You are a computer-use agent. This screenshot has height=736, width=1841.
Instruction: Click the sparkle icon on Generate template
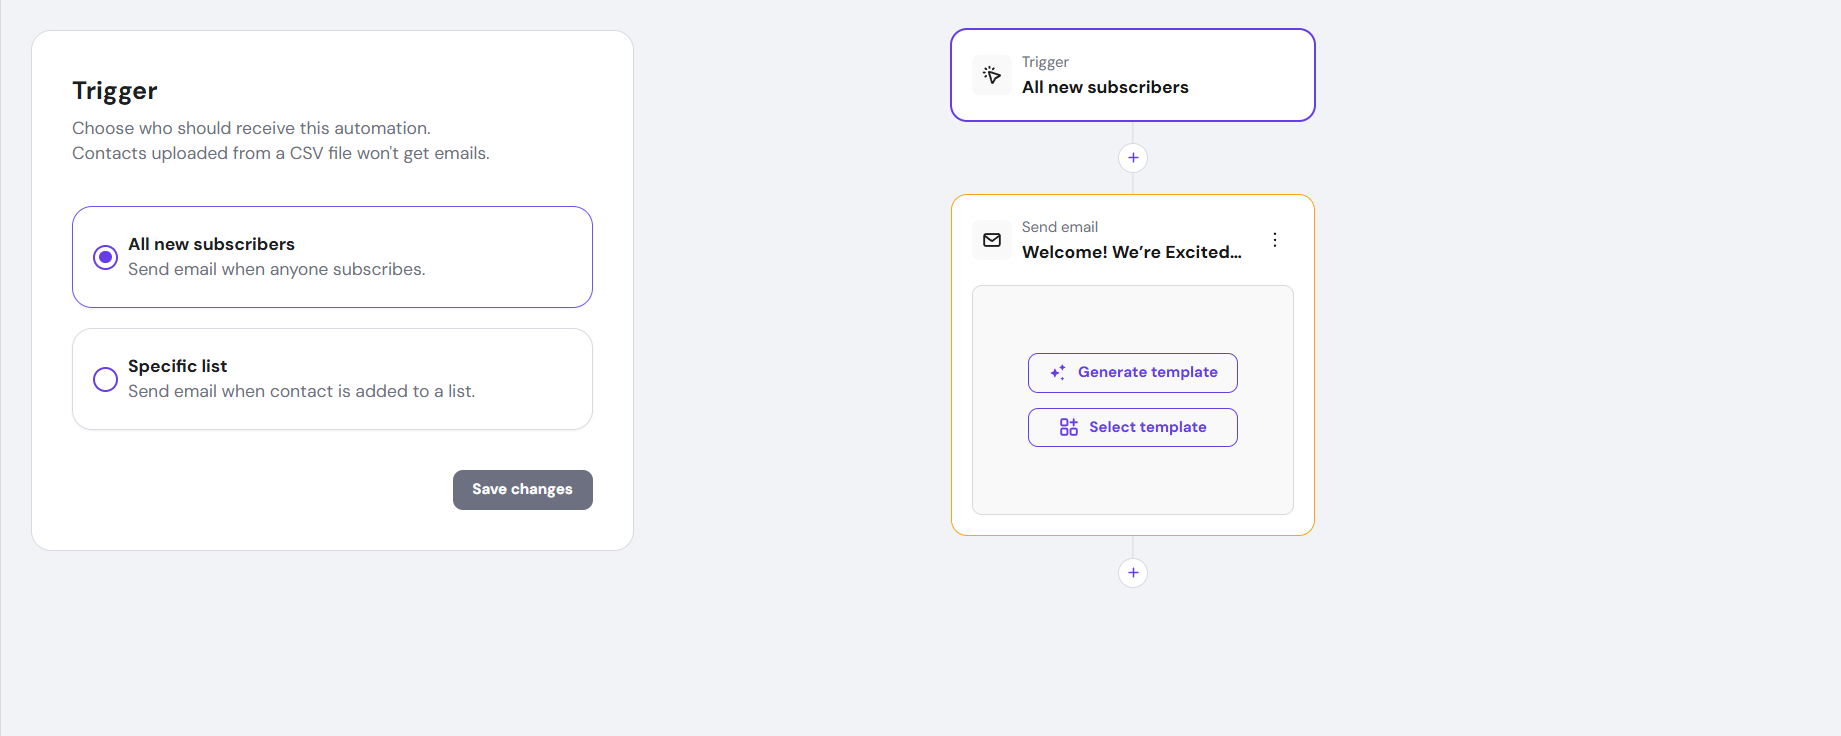1057,373
